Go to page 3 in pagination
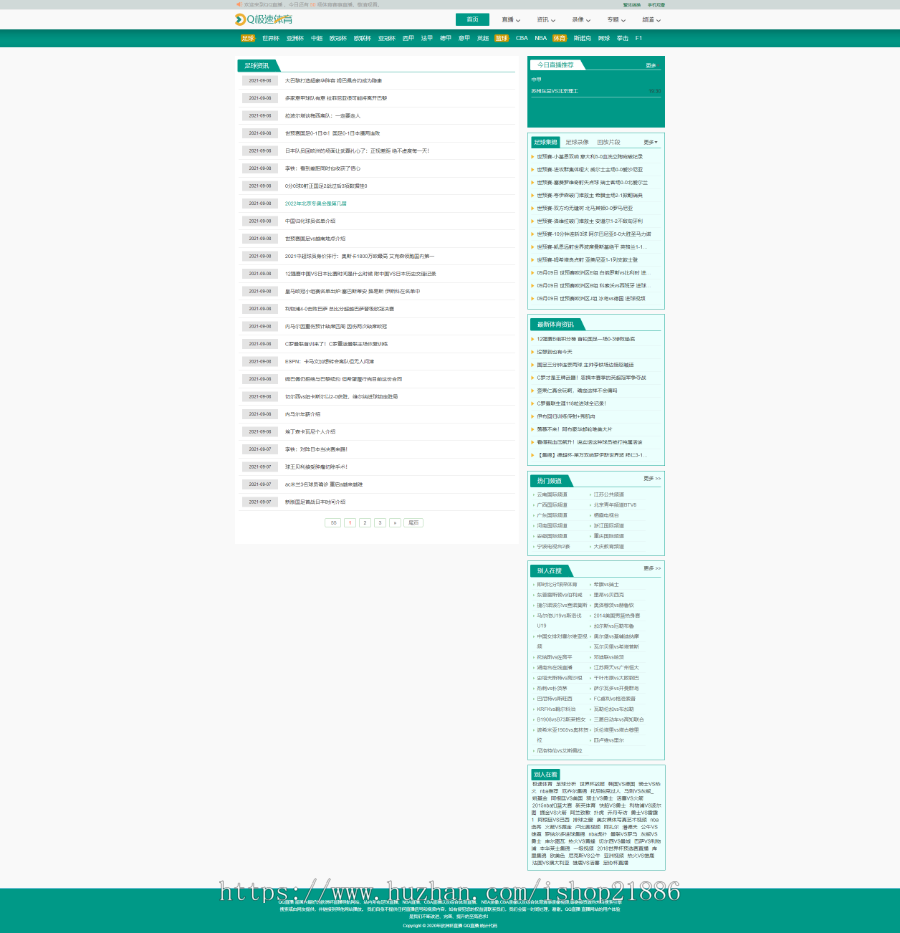This screenshot has height=933, width=900. [380, 522]
